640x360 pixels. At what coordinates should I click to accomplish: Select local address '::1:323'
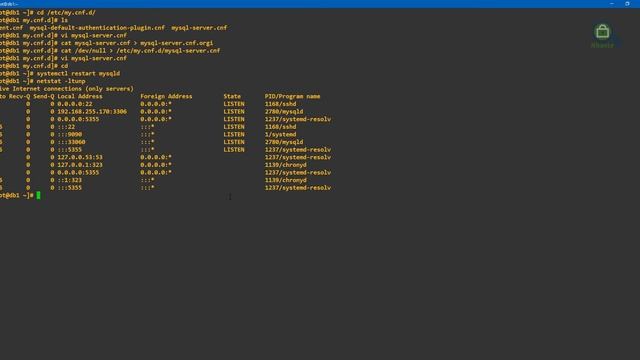69,180
